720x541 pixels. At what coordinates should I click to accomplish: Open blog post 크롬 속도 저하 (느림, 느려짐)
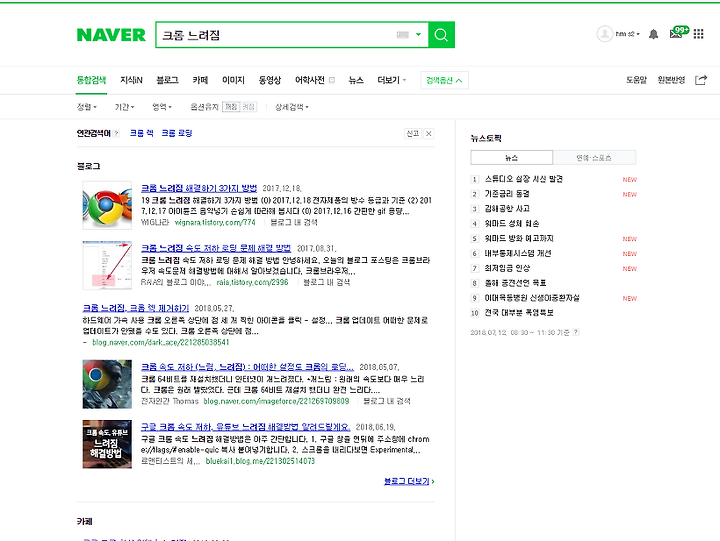click(x=248, y=367)
